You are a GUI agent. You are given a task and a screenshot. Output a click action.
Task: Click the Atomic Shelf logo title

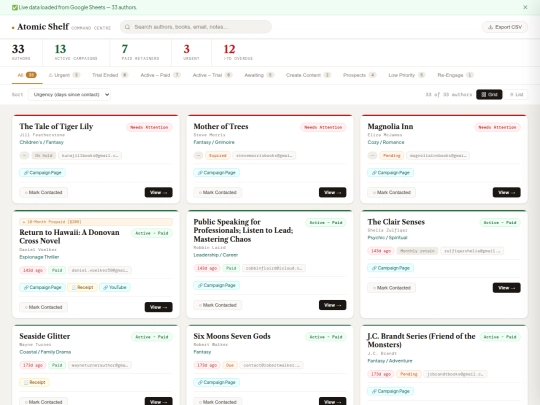tap(43, 27)
